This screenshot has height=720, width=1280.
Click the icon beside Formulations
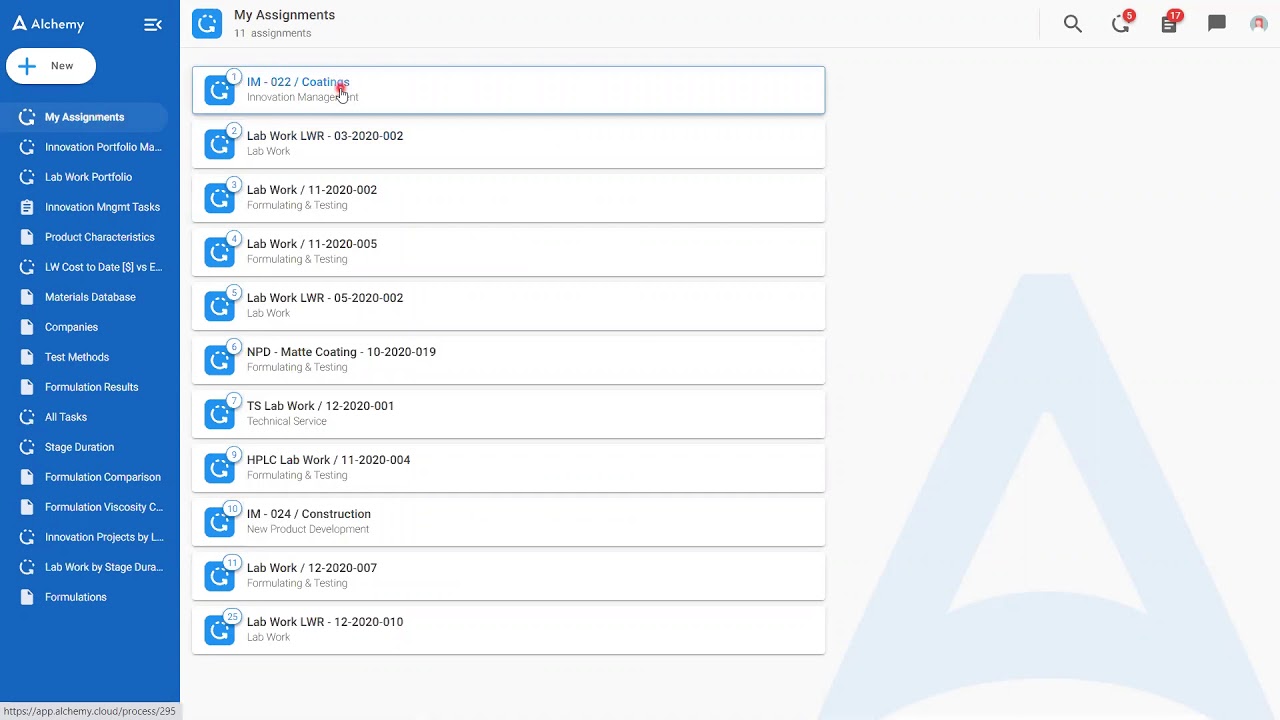coord(27,597)
